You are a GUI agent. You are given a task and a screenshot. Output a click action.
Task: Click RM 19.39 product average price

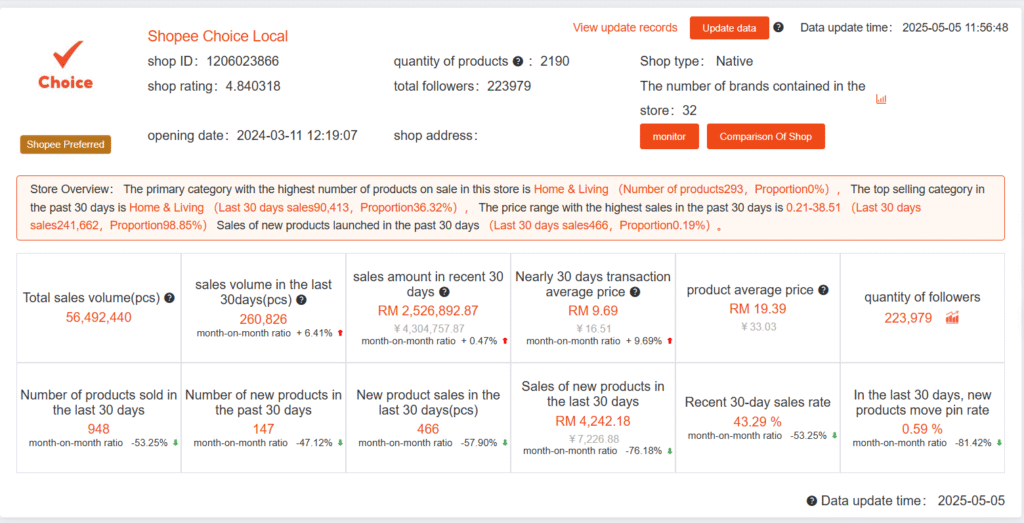click(x=758, y=309)
